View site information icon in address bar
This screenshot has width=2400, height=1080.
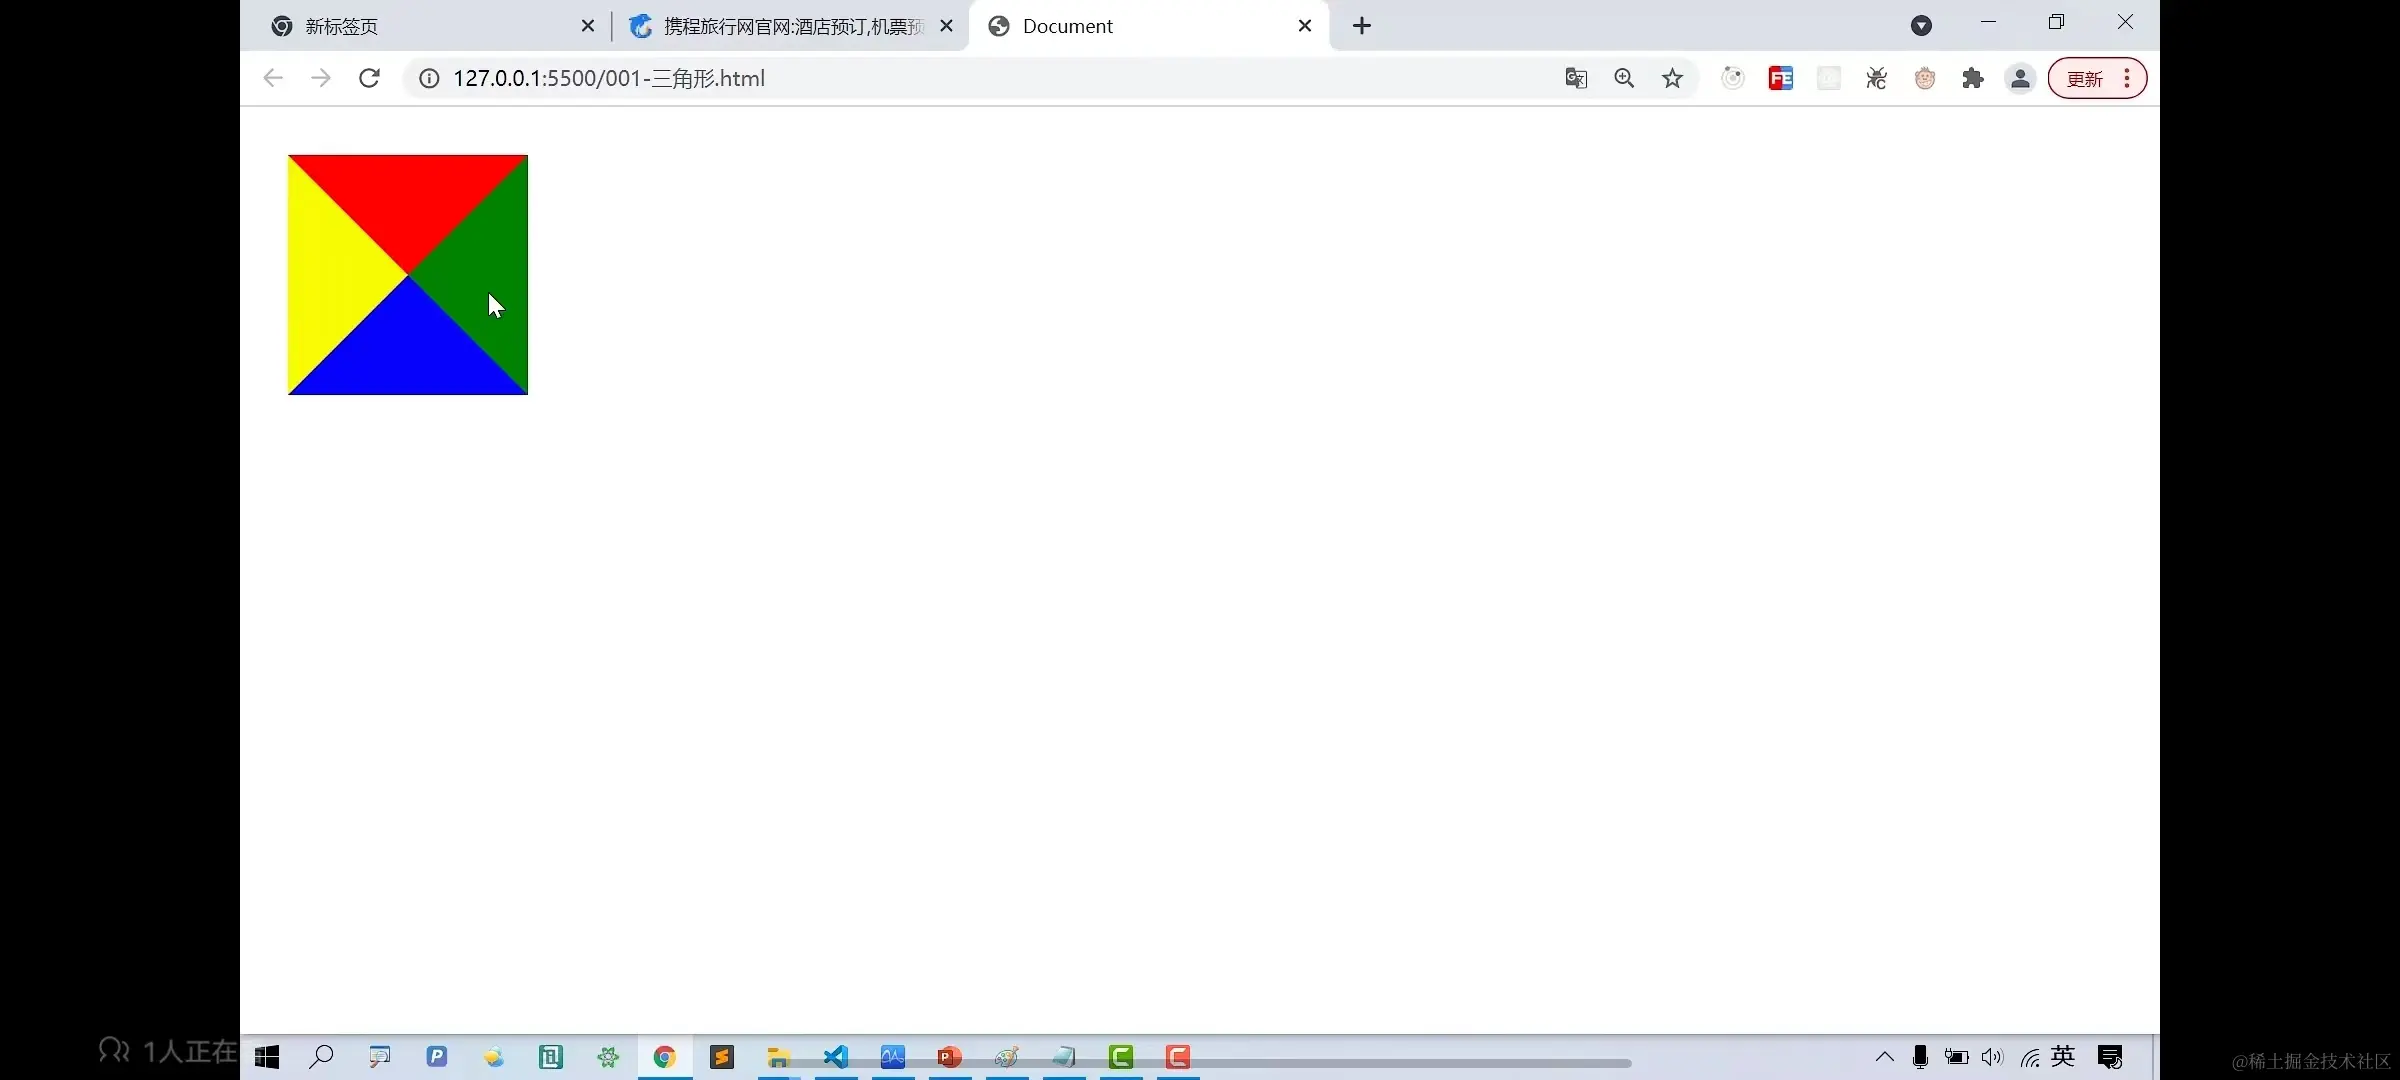[429, 78]
